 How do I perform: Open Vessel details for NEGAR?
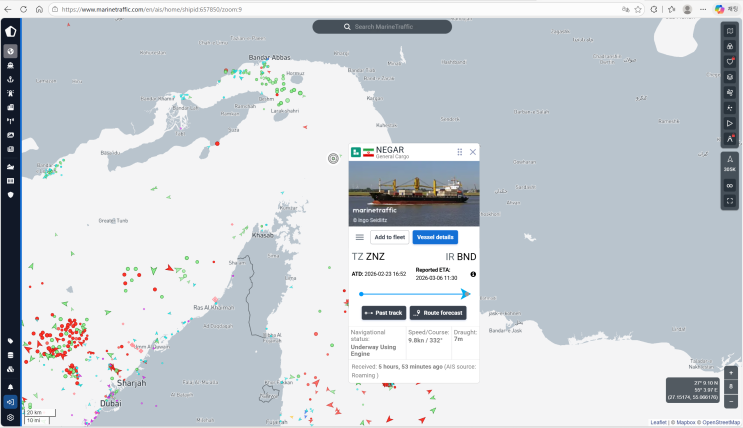(x=435, y=237)
